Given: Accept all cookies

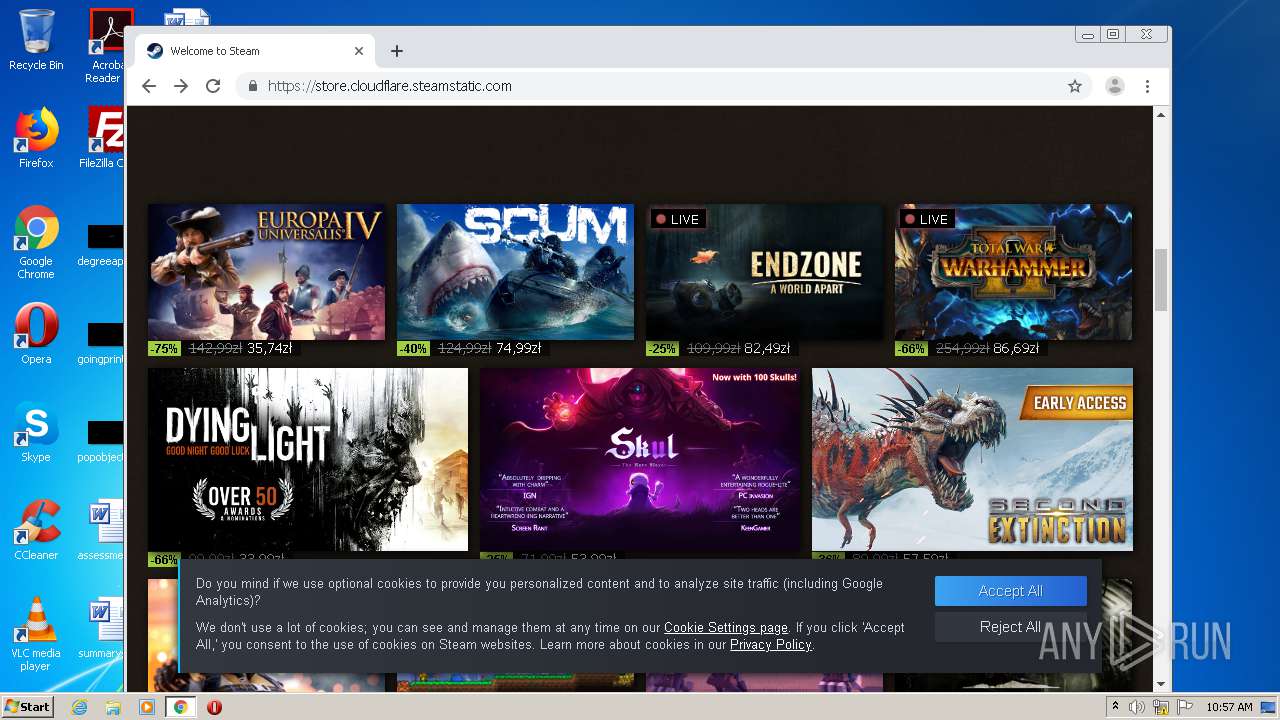Looking at the screenshot, I should 1010,591.
